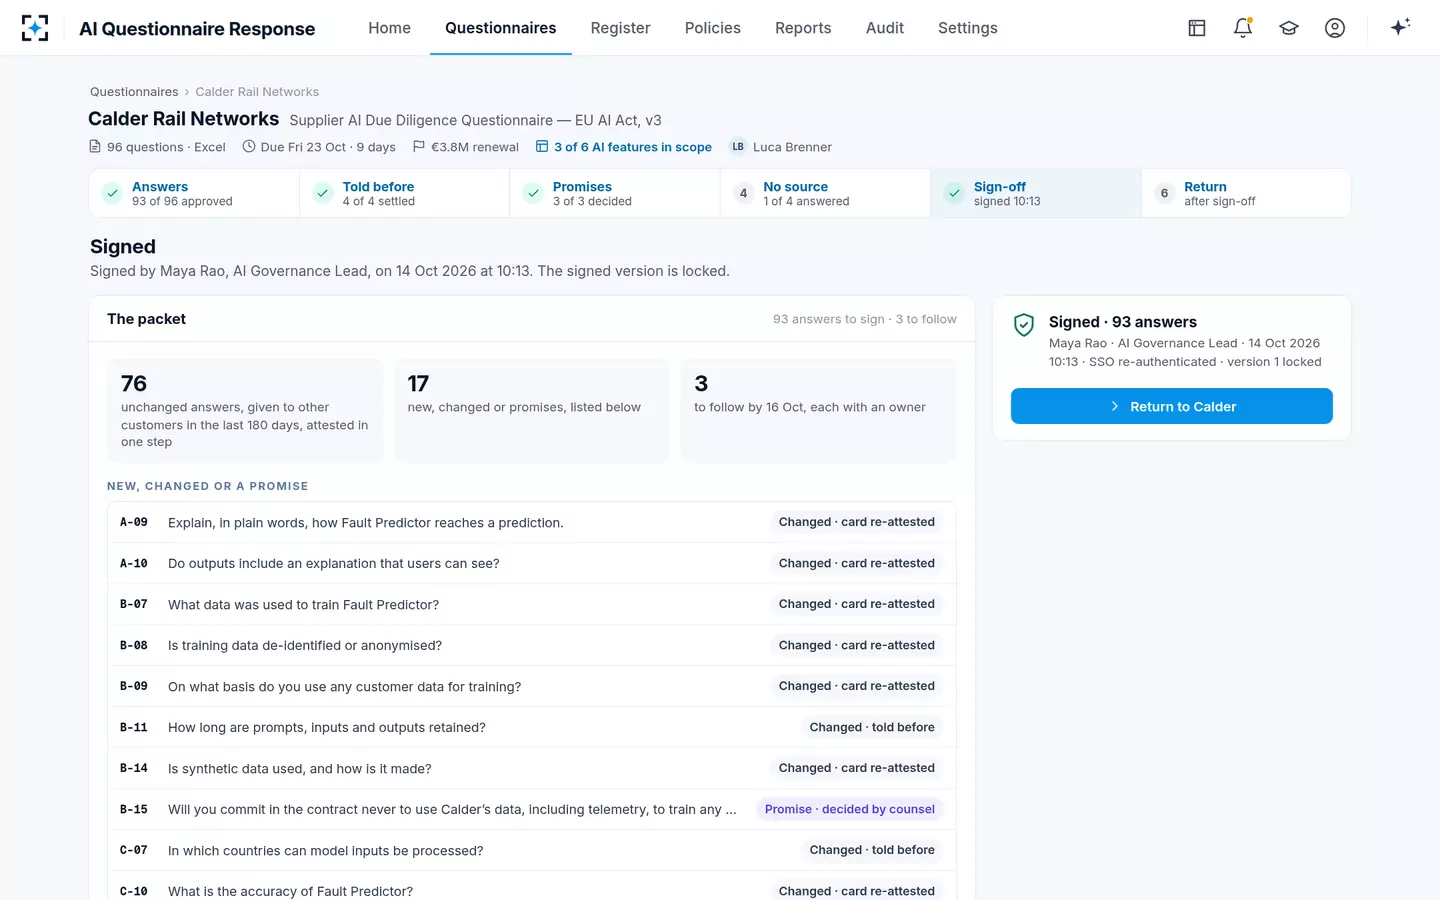Open the layout panel icon

(1197, 28)
